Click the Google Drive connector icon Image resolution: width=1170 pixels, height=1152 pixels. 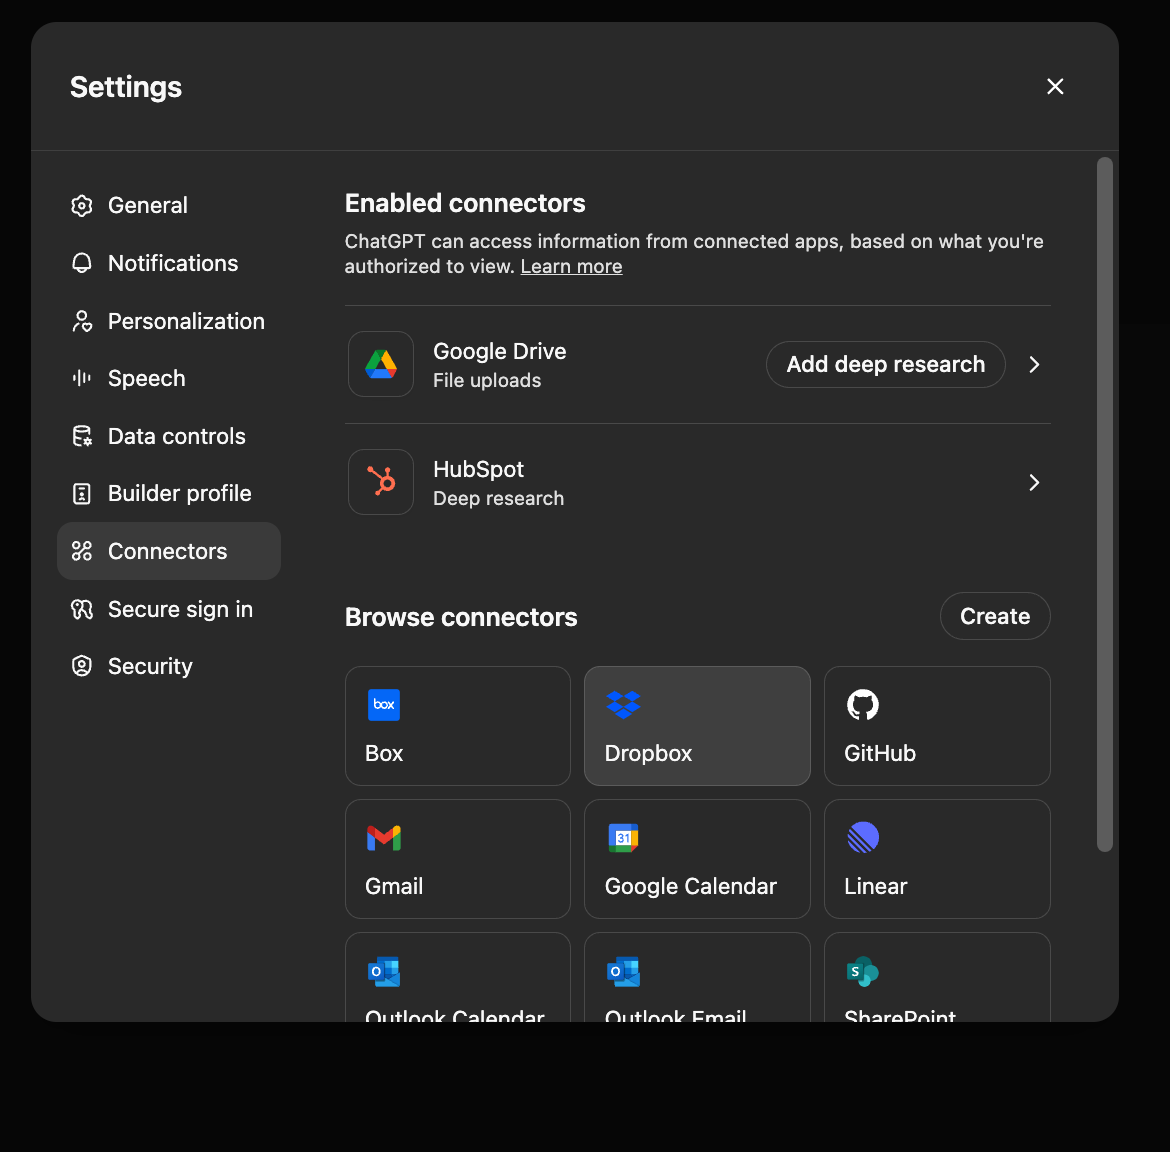coord(381,364)
